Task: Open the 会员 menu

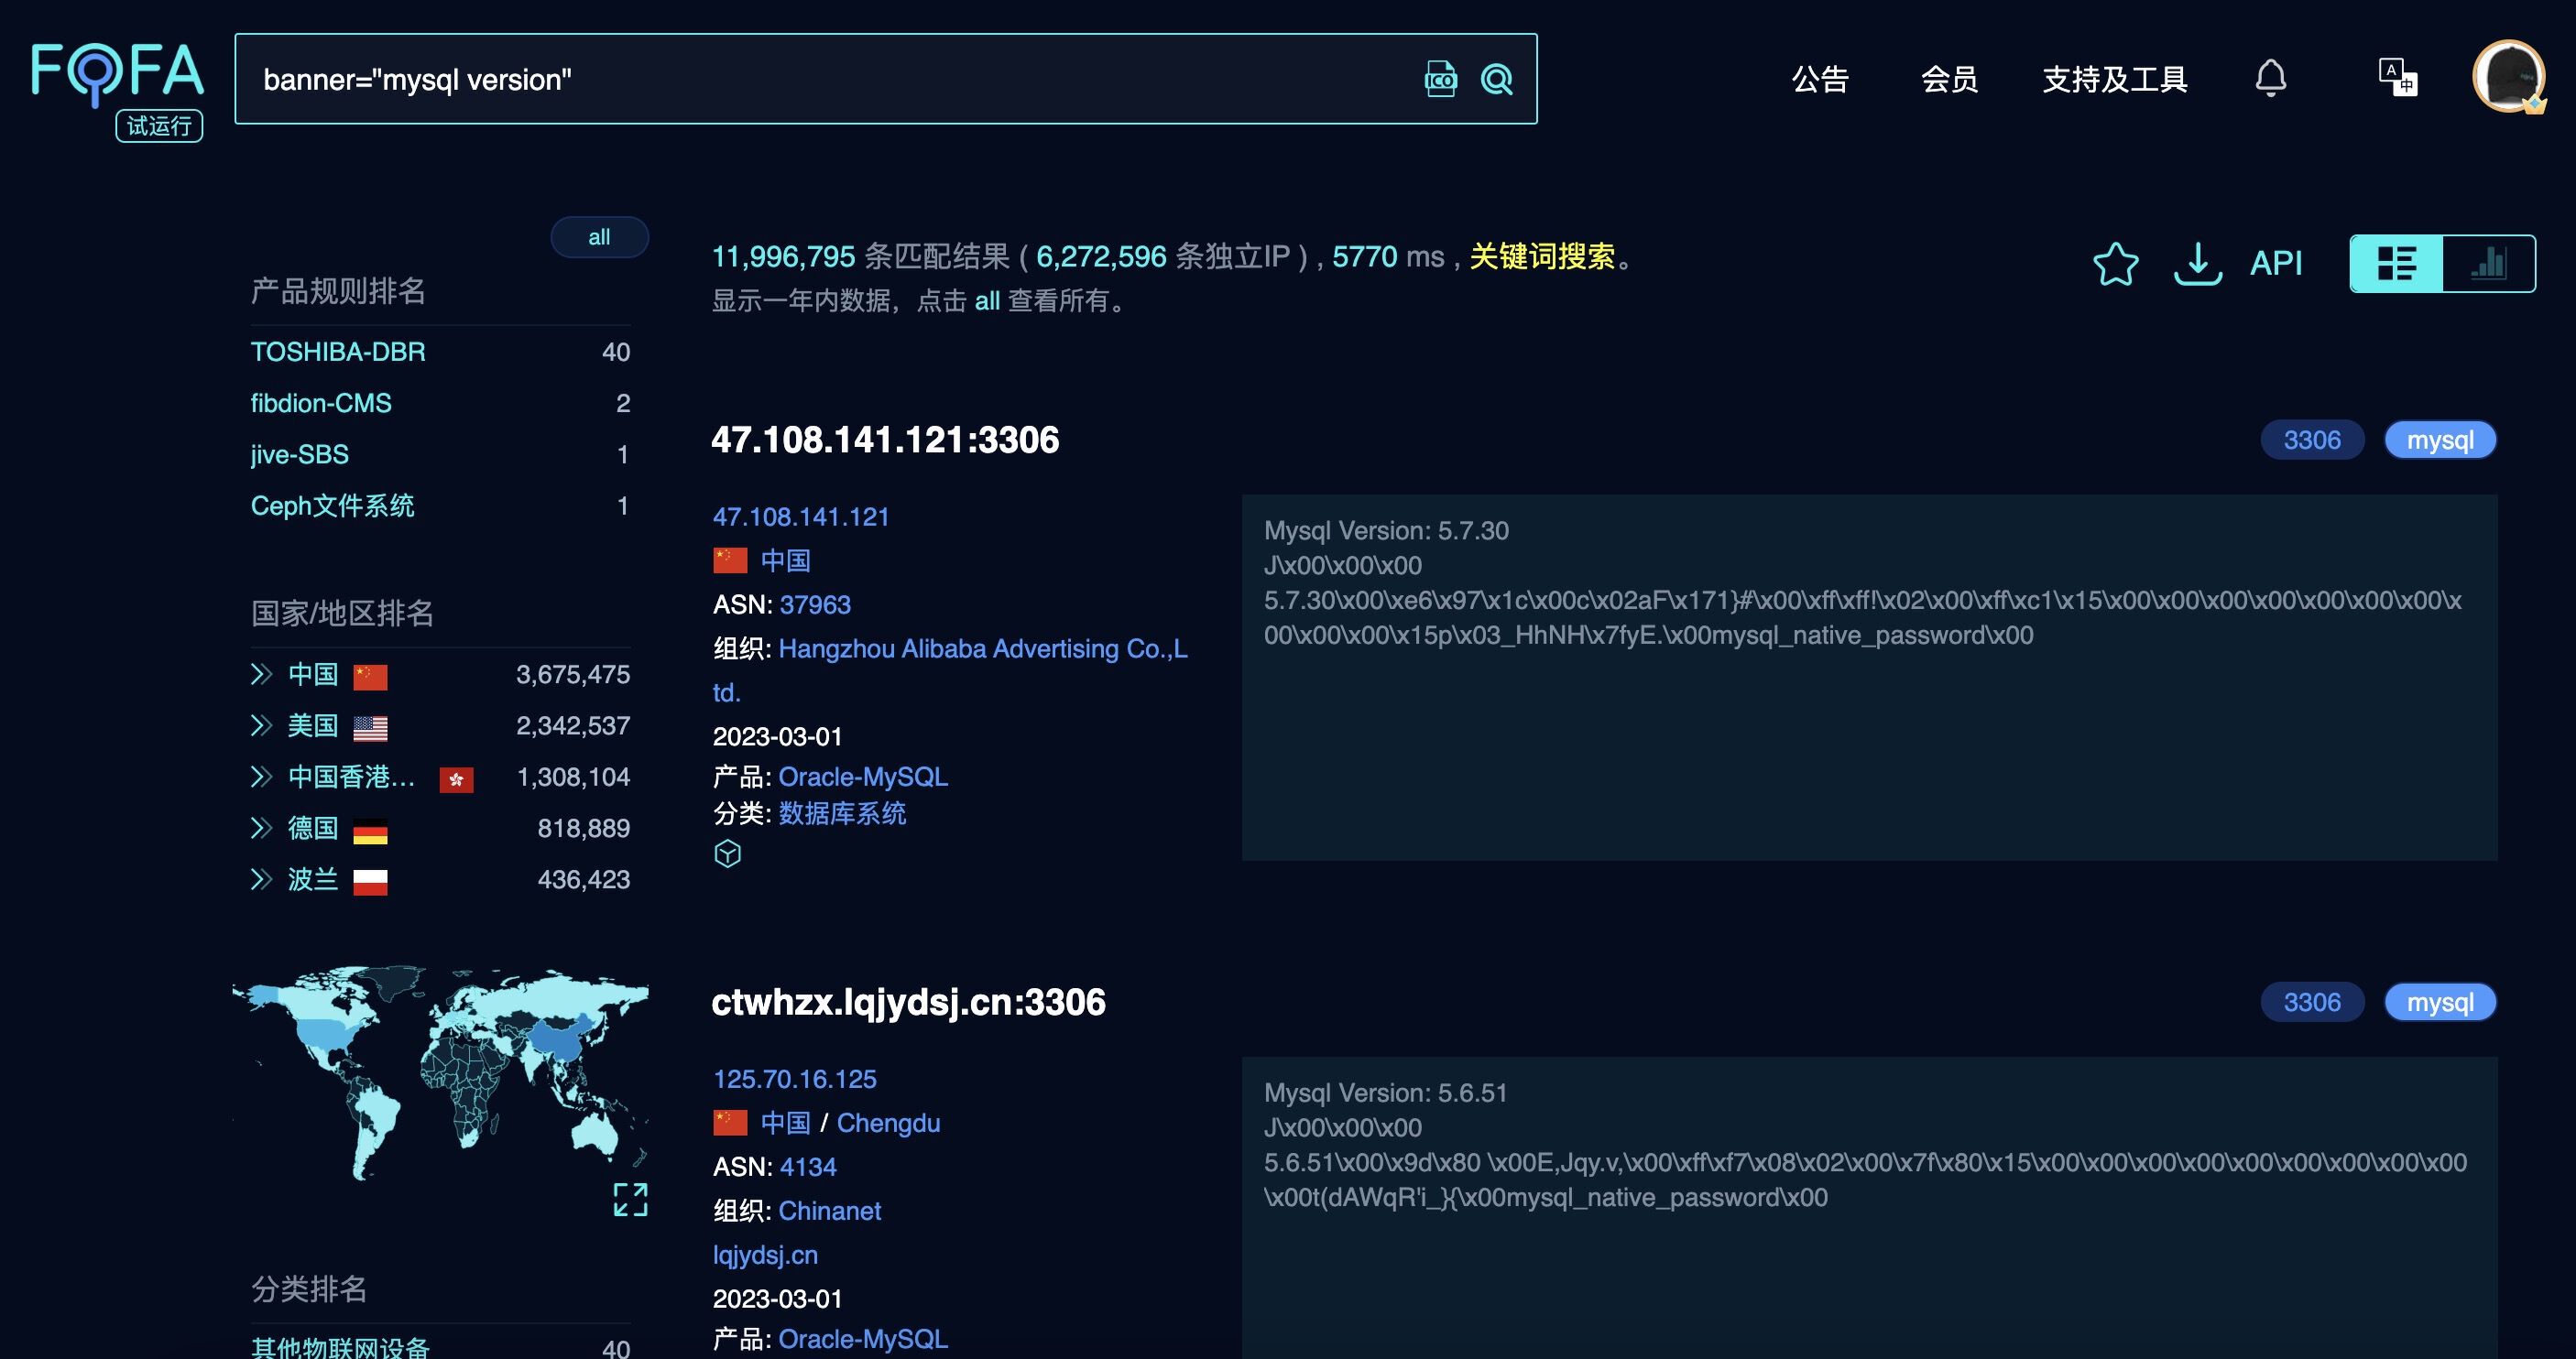Action: (1949, 79)
